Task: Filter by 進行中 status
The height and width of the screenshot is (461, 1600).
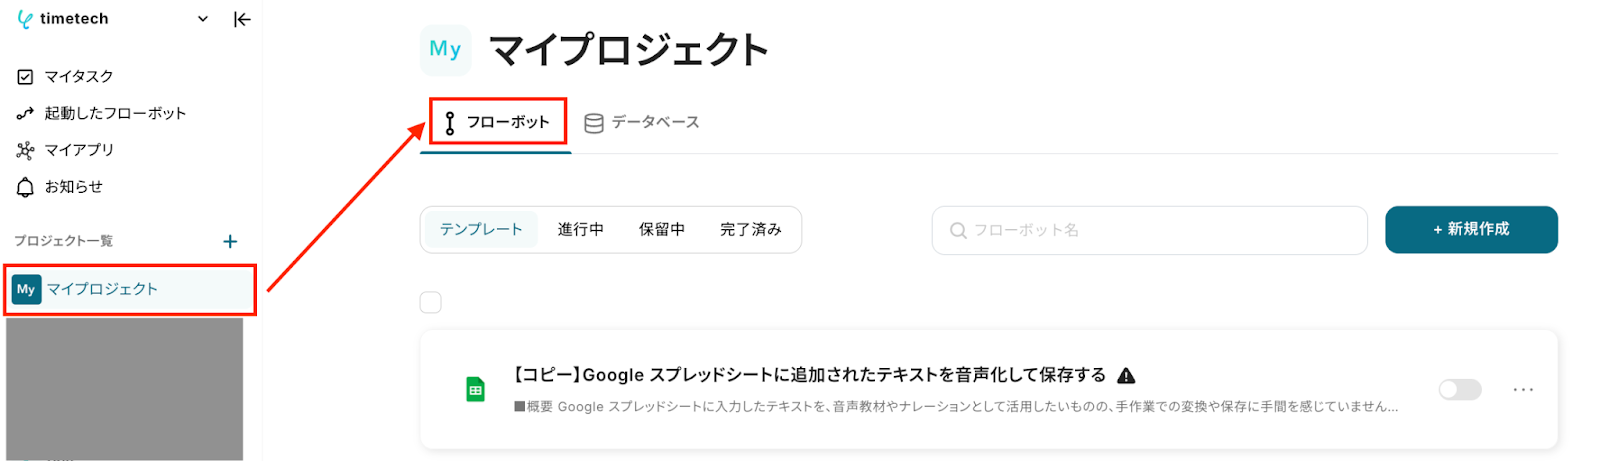Action: (581, 230)
